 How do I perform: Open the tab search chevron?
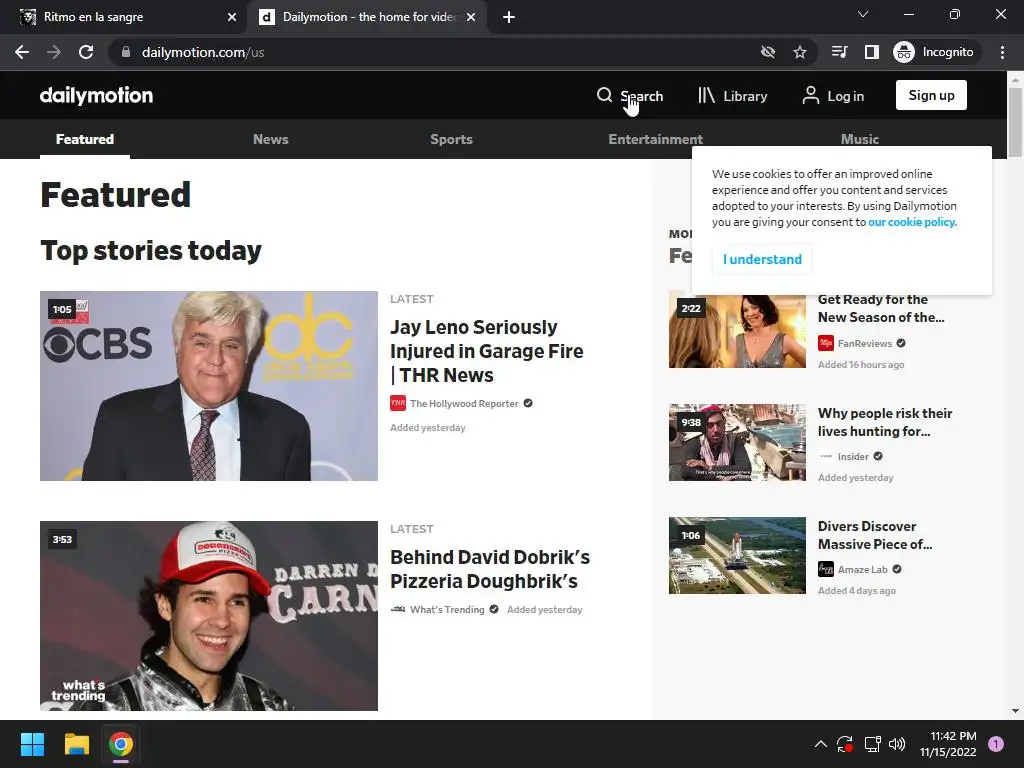point(863,14)
